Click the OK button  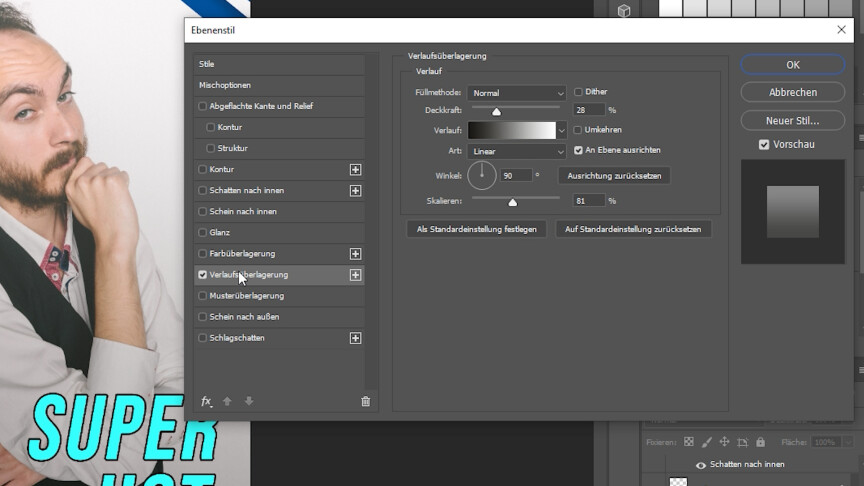792,64
